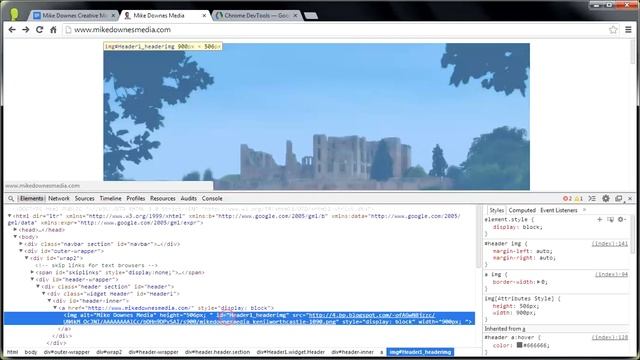Click the red errors count indicator
The width and height of the screenshot is (640, 360).
pos(567,198)
